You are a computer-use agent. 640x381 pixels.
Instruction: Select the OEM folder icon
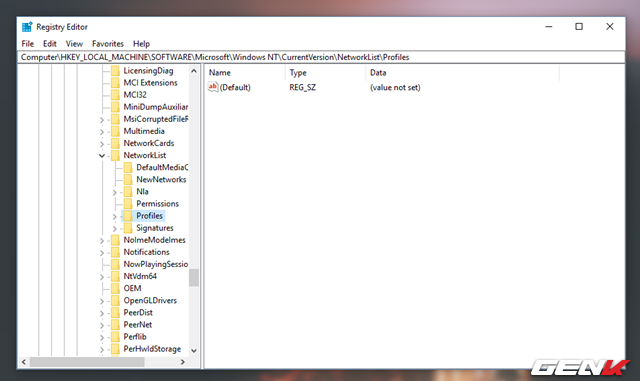tap(116, 288)
